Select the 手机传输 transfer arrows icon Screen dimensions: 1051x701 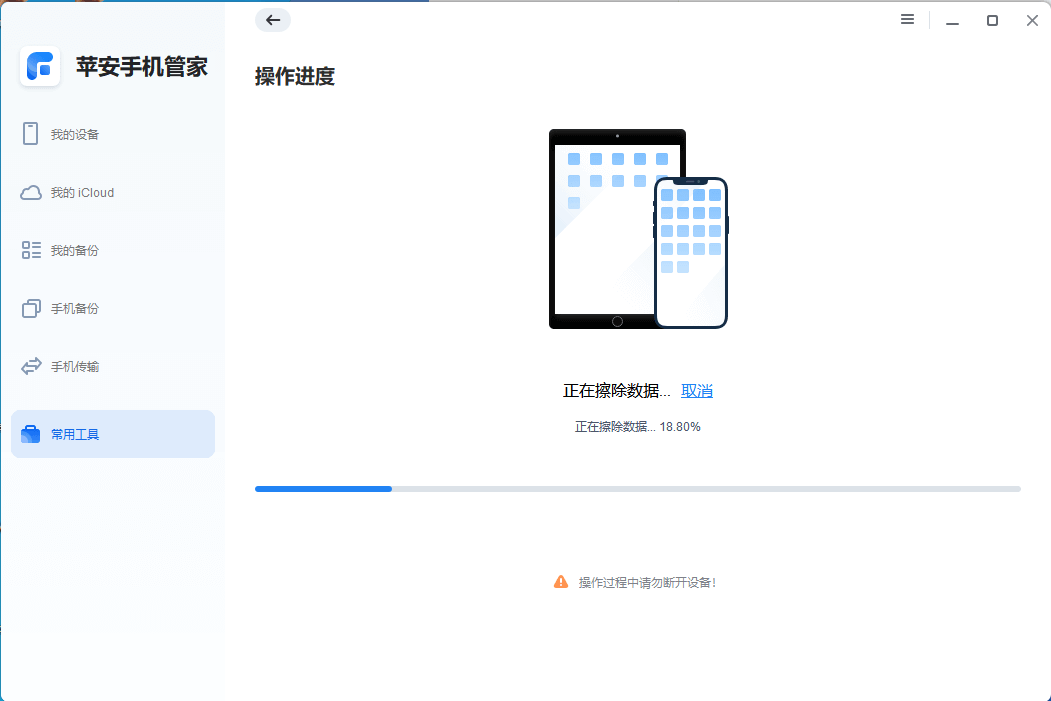30,366
